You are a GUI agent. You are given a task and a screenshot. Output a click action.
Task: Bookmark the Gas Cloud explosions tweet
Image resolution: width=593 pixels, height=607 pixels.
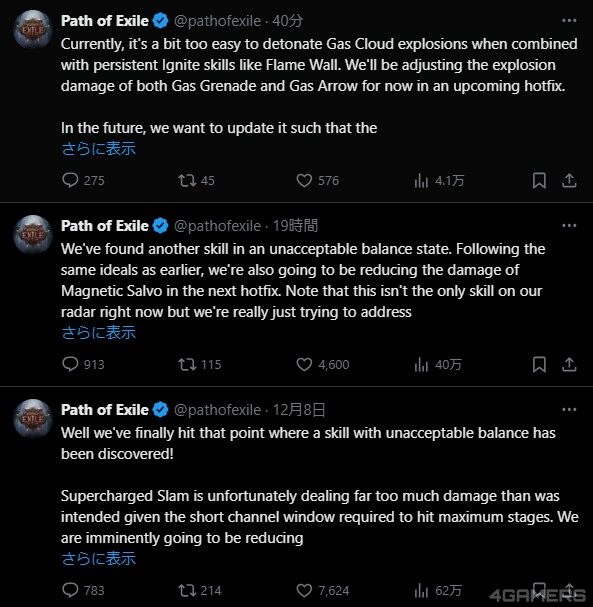point(539,180)
